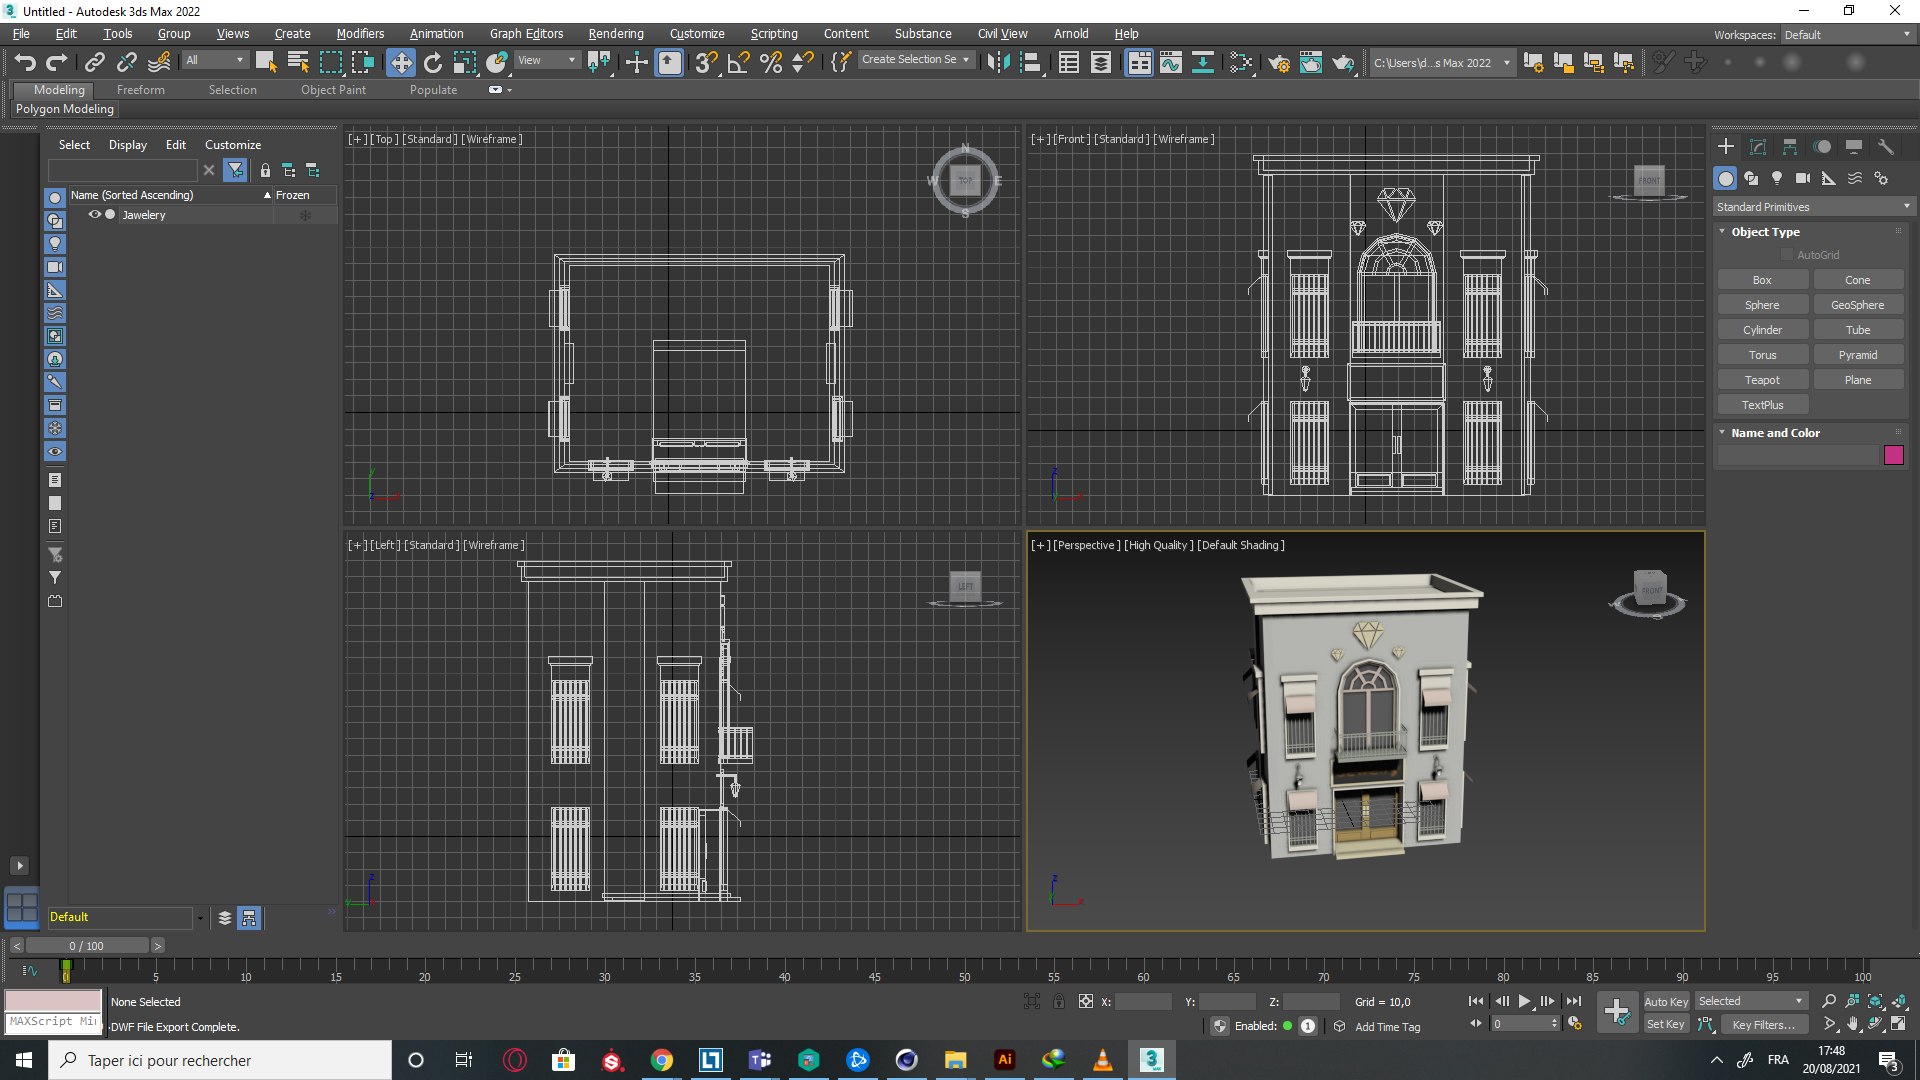The height and width of the screenshot is (1080, 1920).
Task: Click the Redo arrow icon
Action: click(57, 62)
